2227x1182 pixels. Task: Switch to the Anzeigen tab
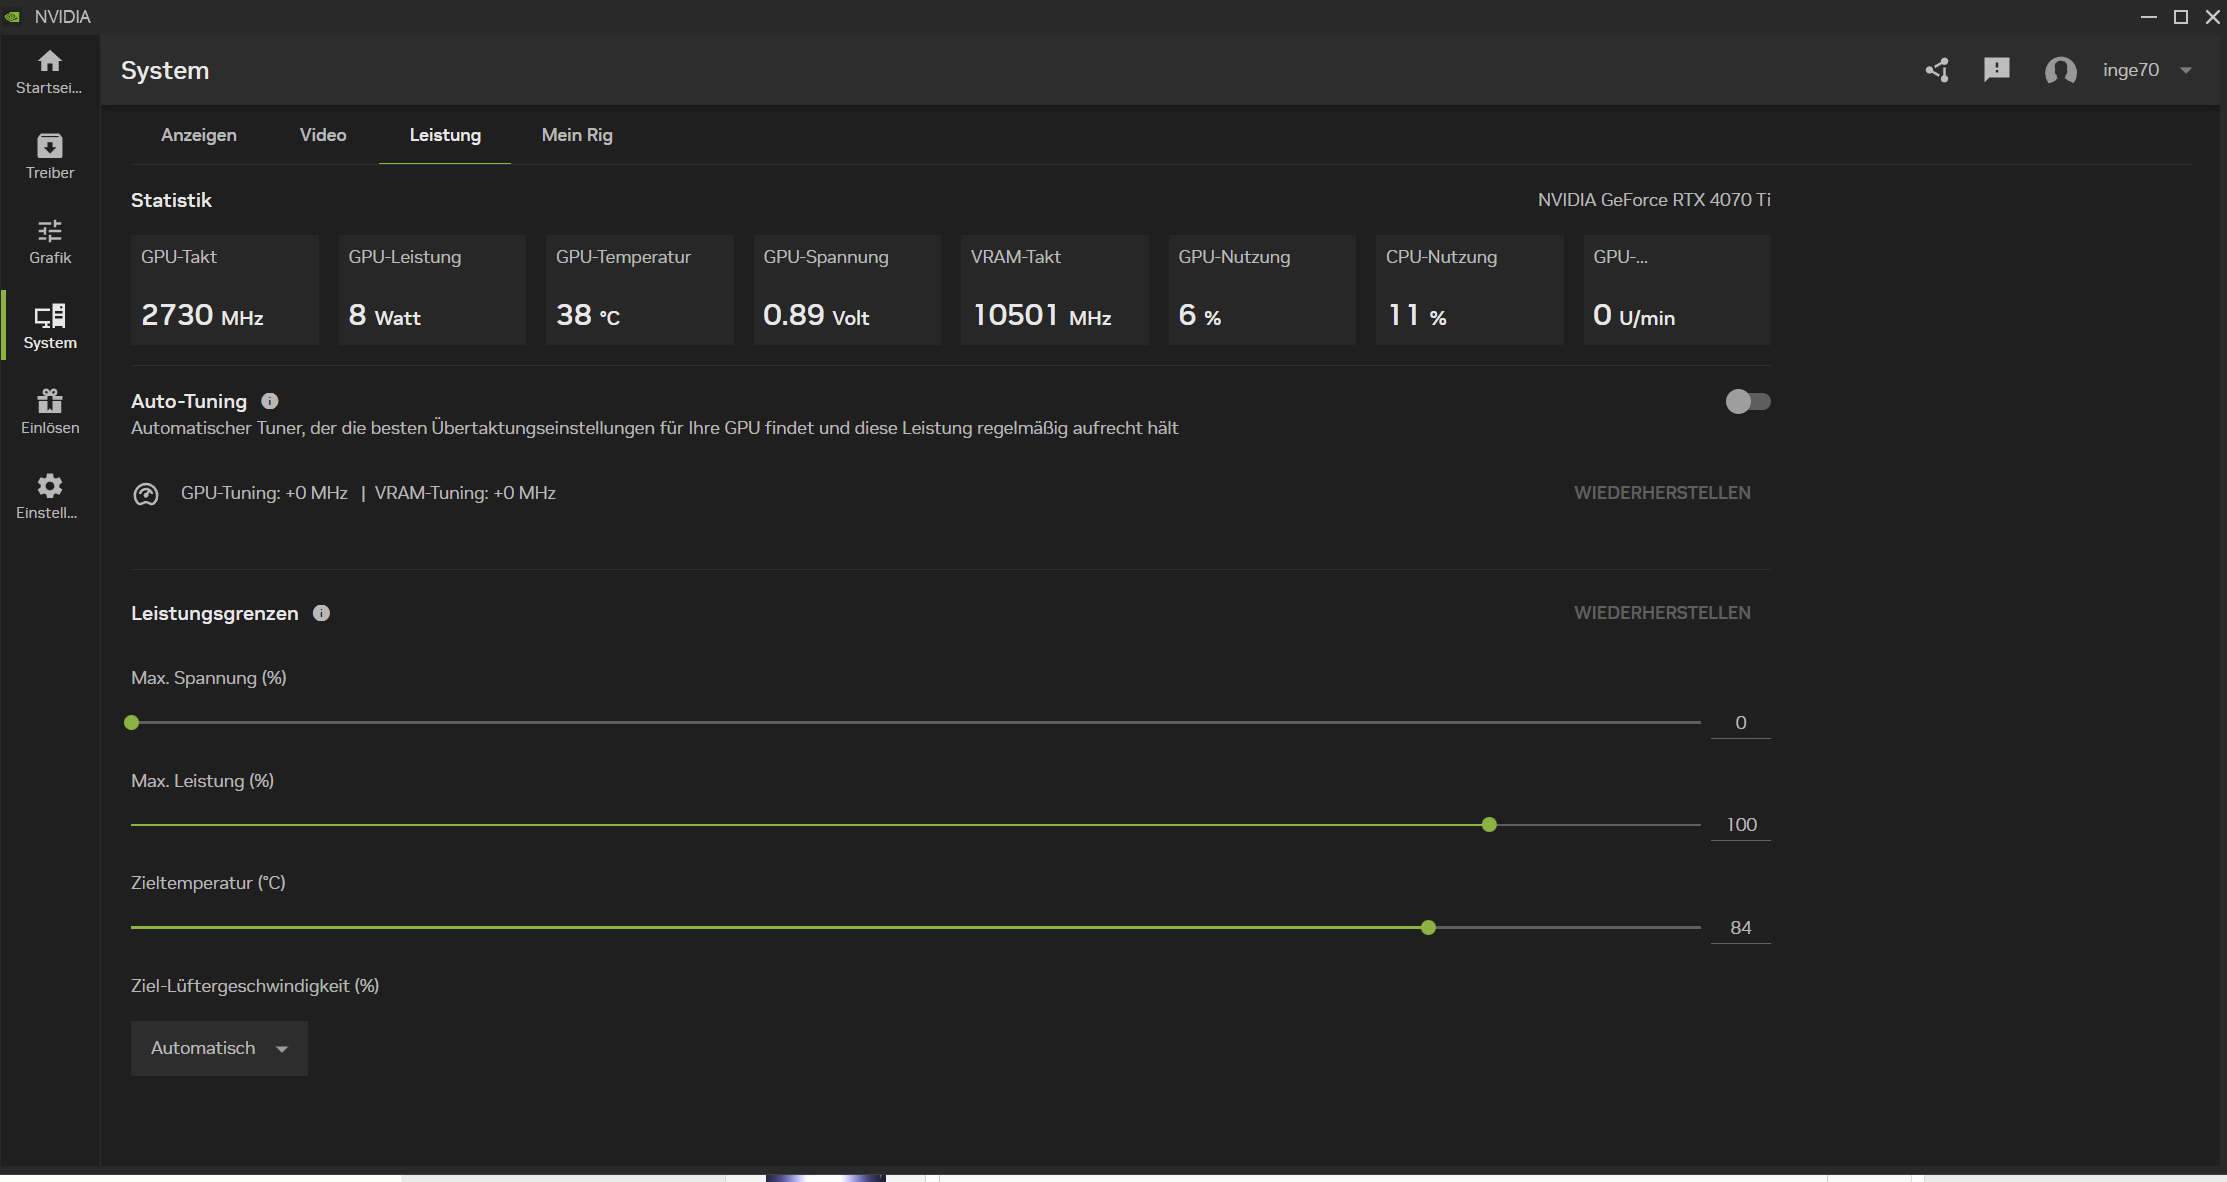(199, 135)
